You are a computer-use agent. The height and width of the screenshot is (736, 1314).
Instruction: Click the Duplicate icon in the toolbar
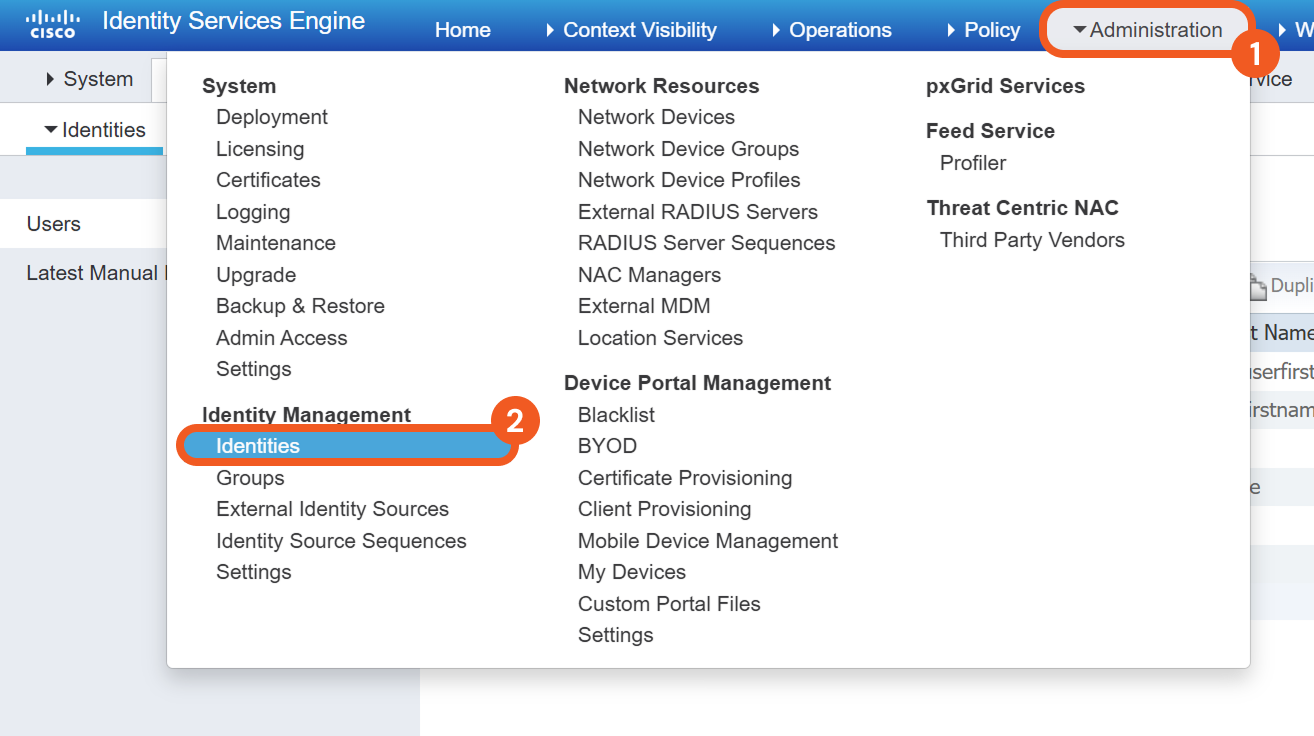(x=1258, y=287)
